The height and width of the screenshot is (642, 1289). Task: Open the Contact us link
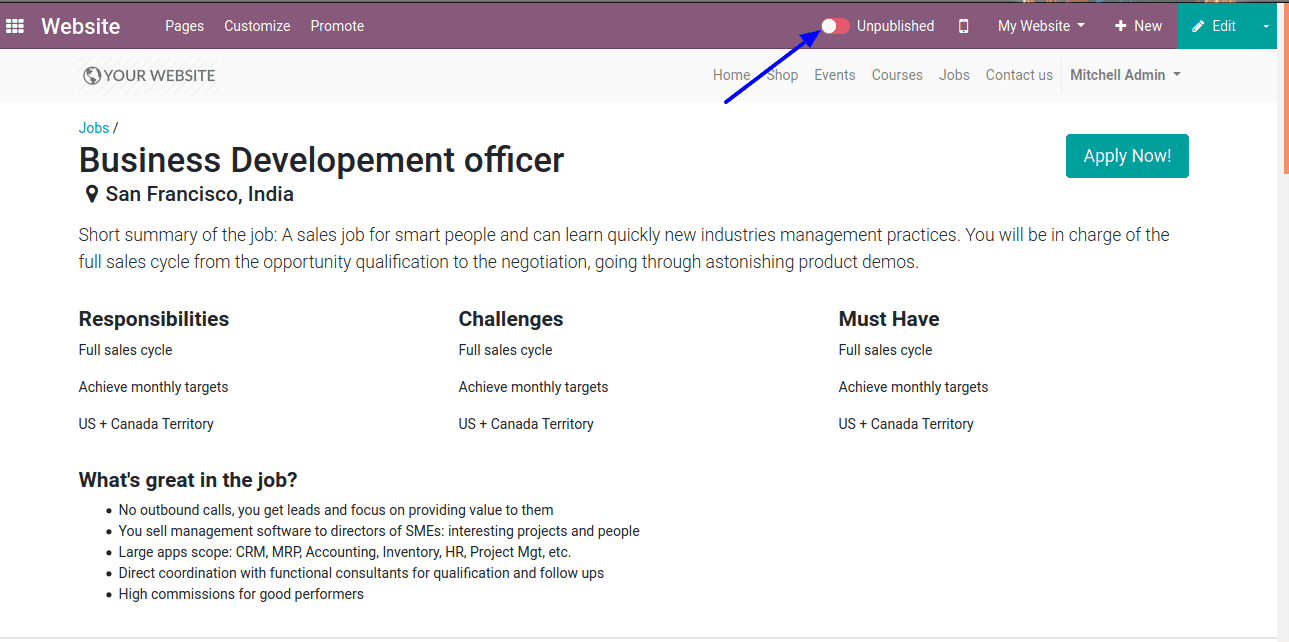pyautogui.click(x=1019, y=75)
